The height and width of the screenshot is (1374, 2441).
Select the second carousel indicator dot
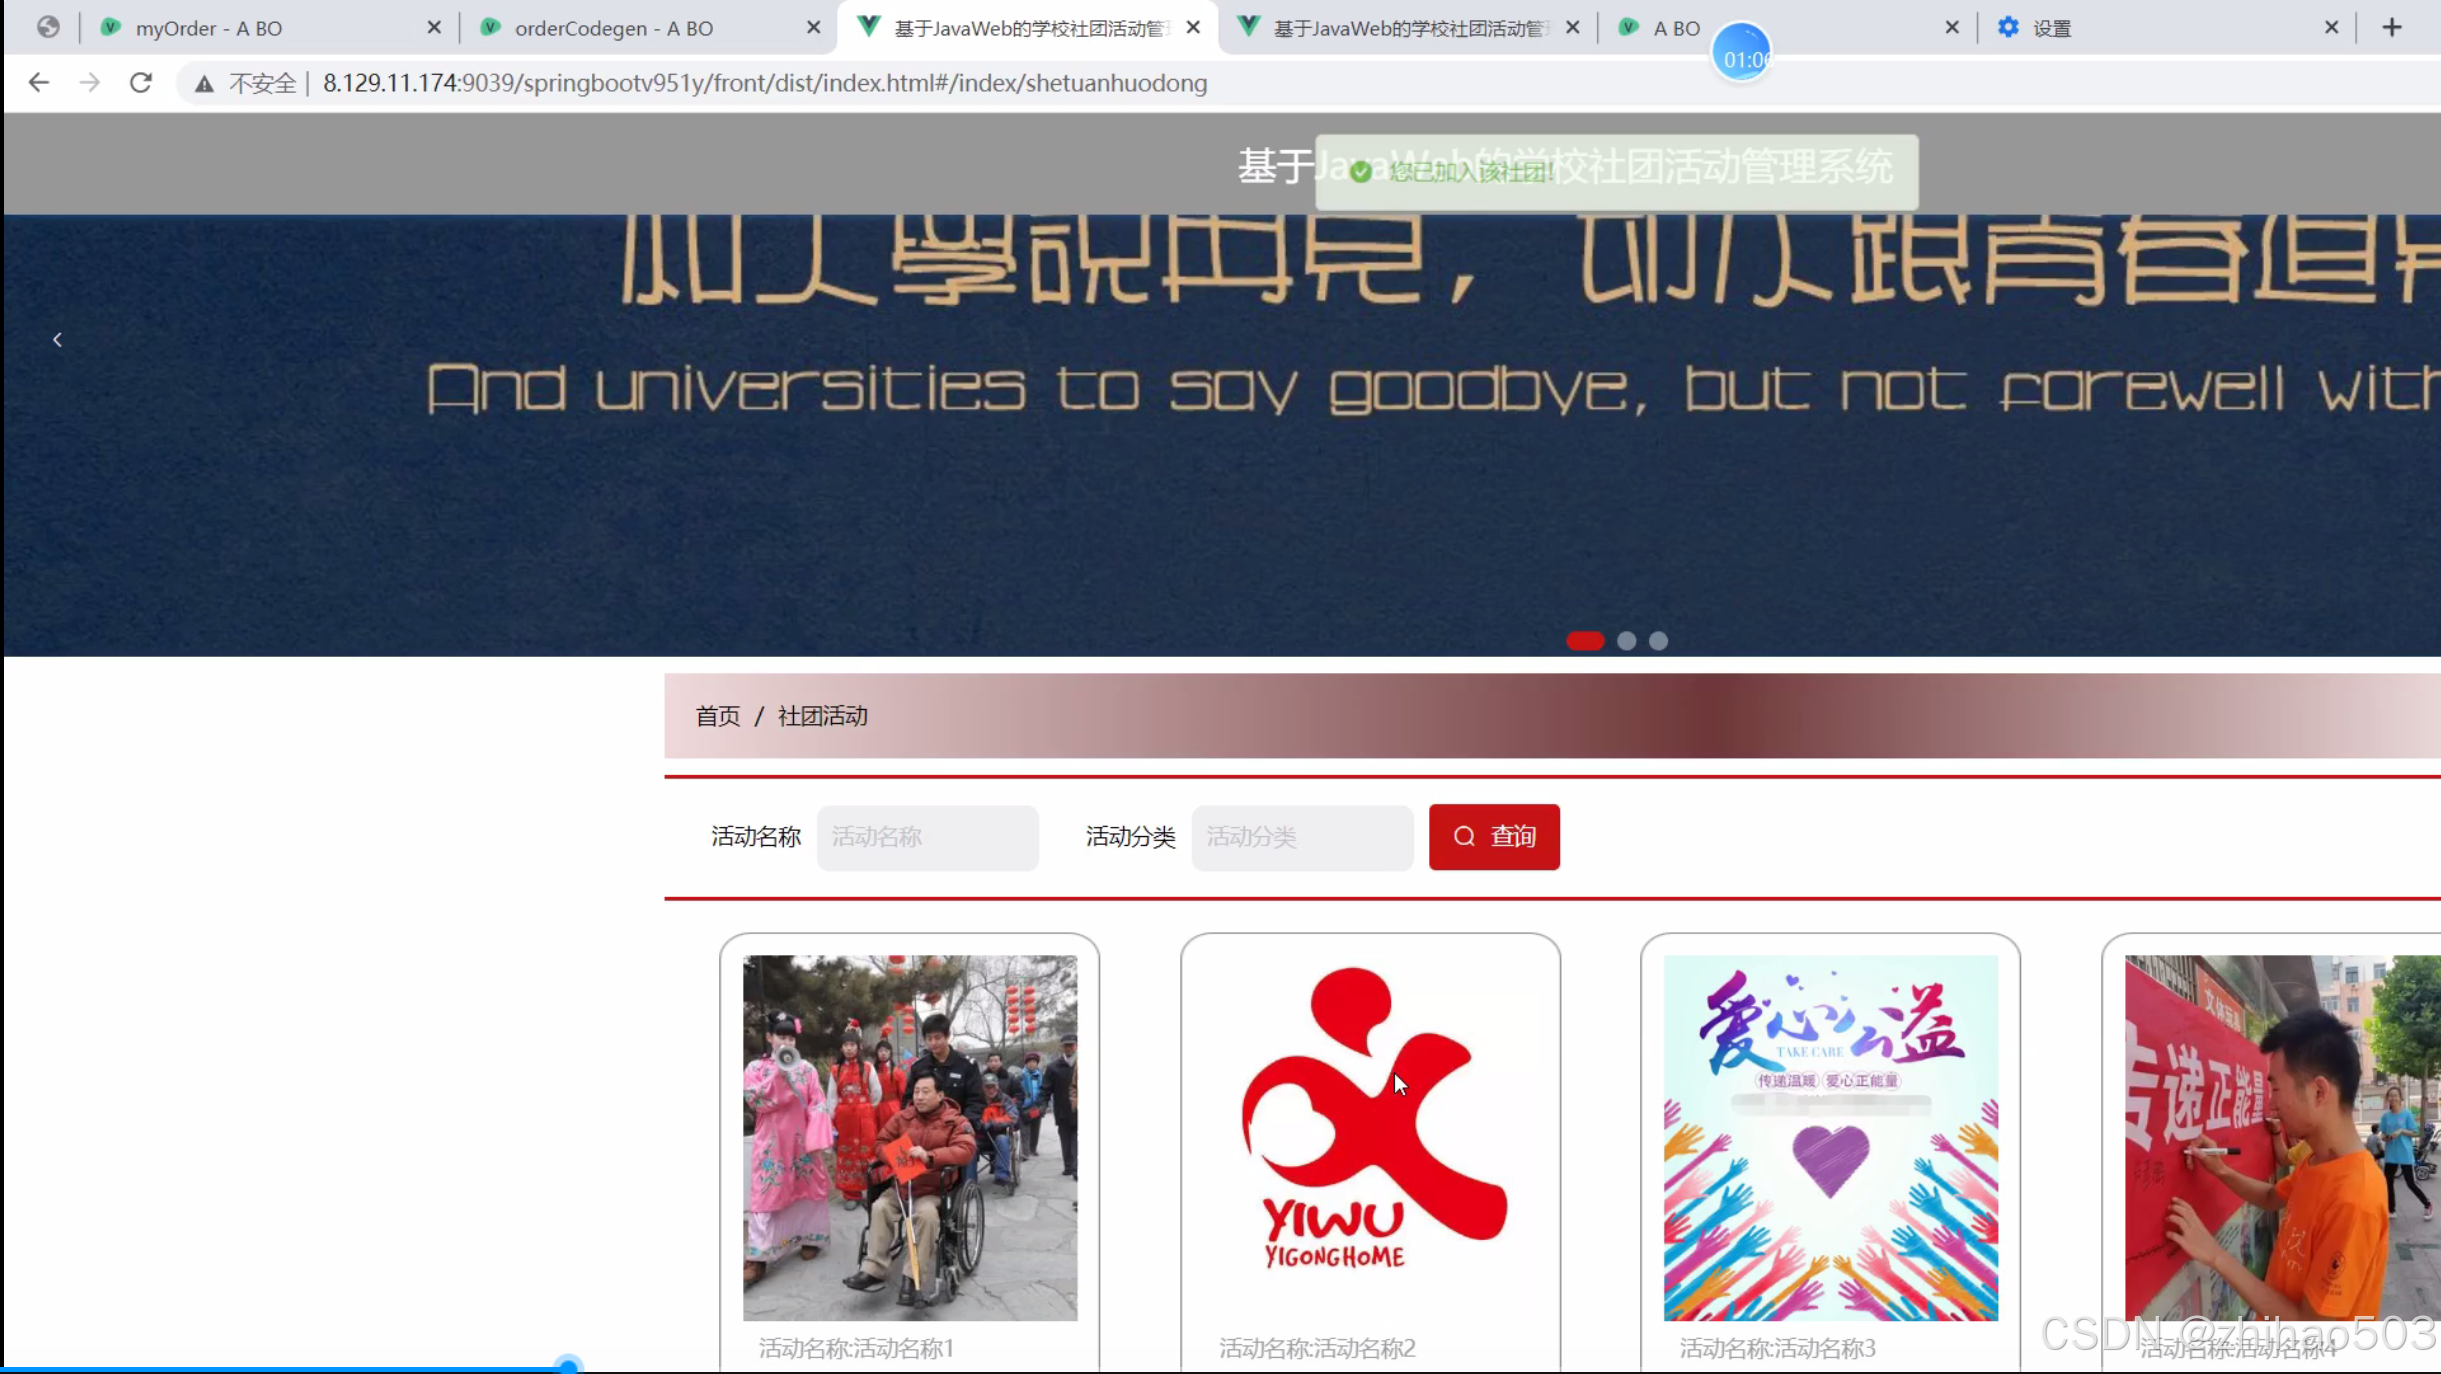1626,641
